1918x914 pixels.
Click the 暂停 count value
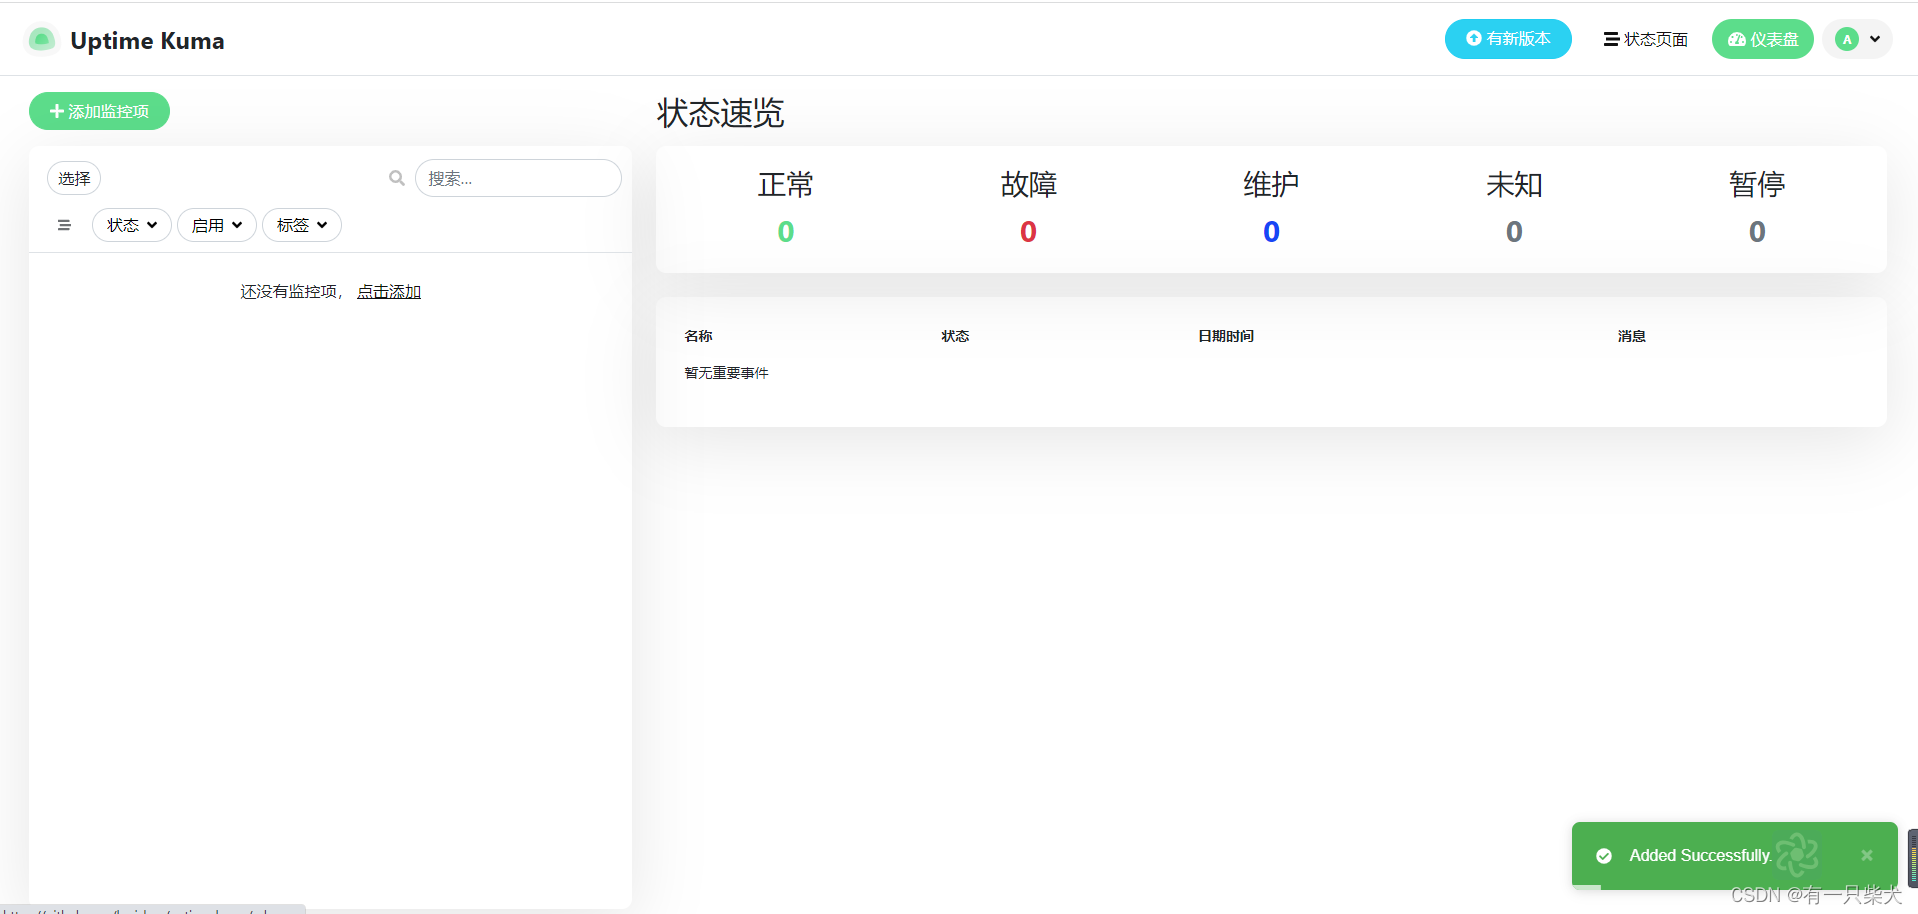click(x=1757, y=232)
